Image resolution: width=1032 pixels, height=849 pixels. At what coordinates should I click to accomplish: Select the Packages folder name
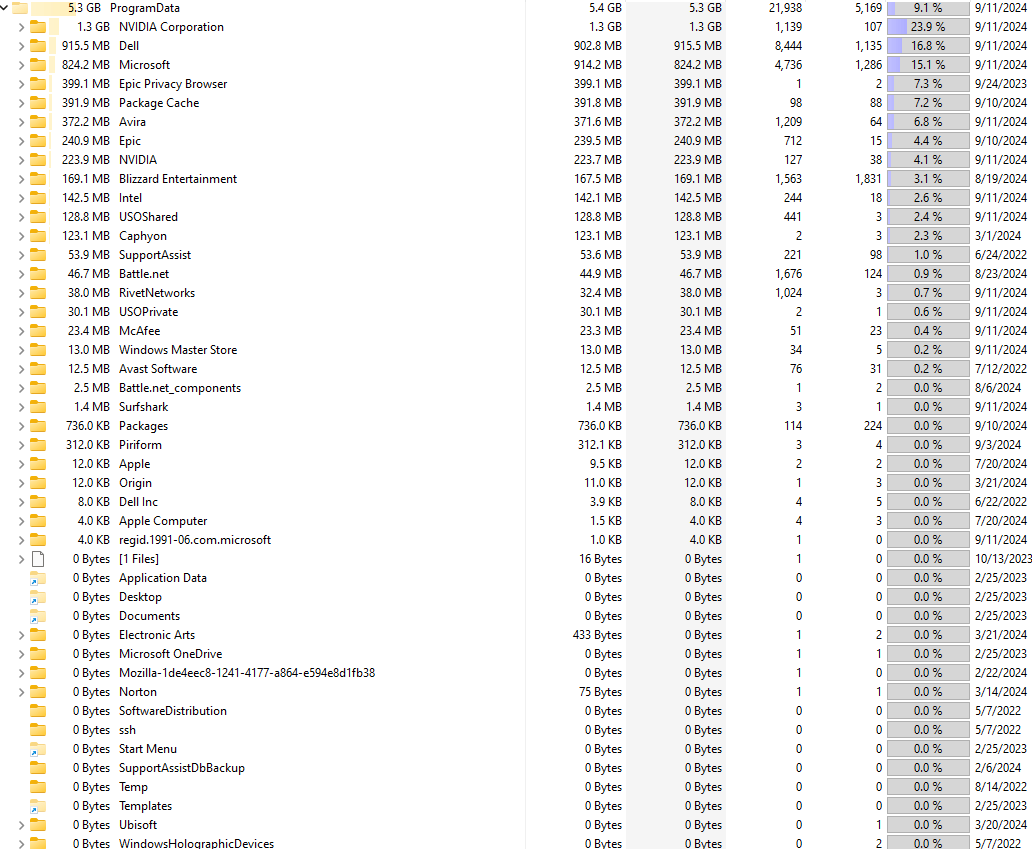tap(143, 426)
